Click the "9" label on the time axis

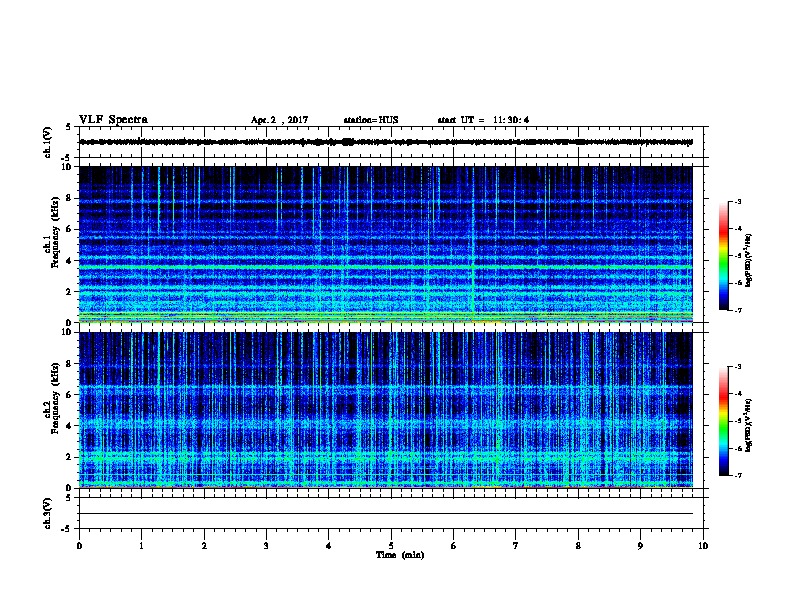640,546
